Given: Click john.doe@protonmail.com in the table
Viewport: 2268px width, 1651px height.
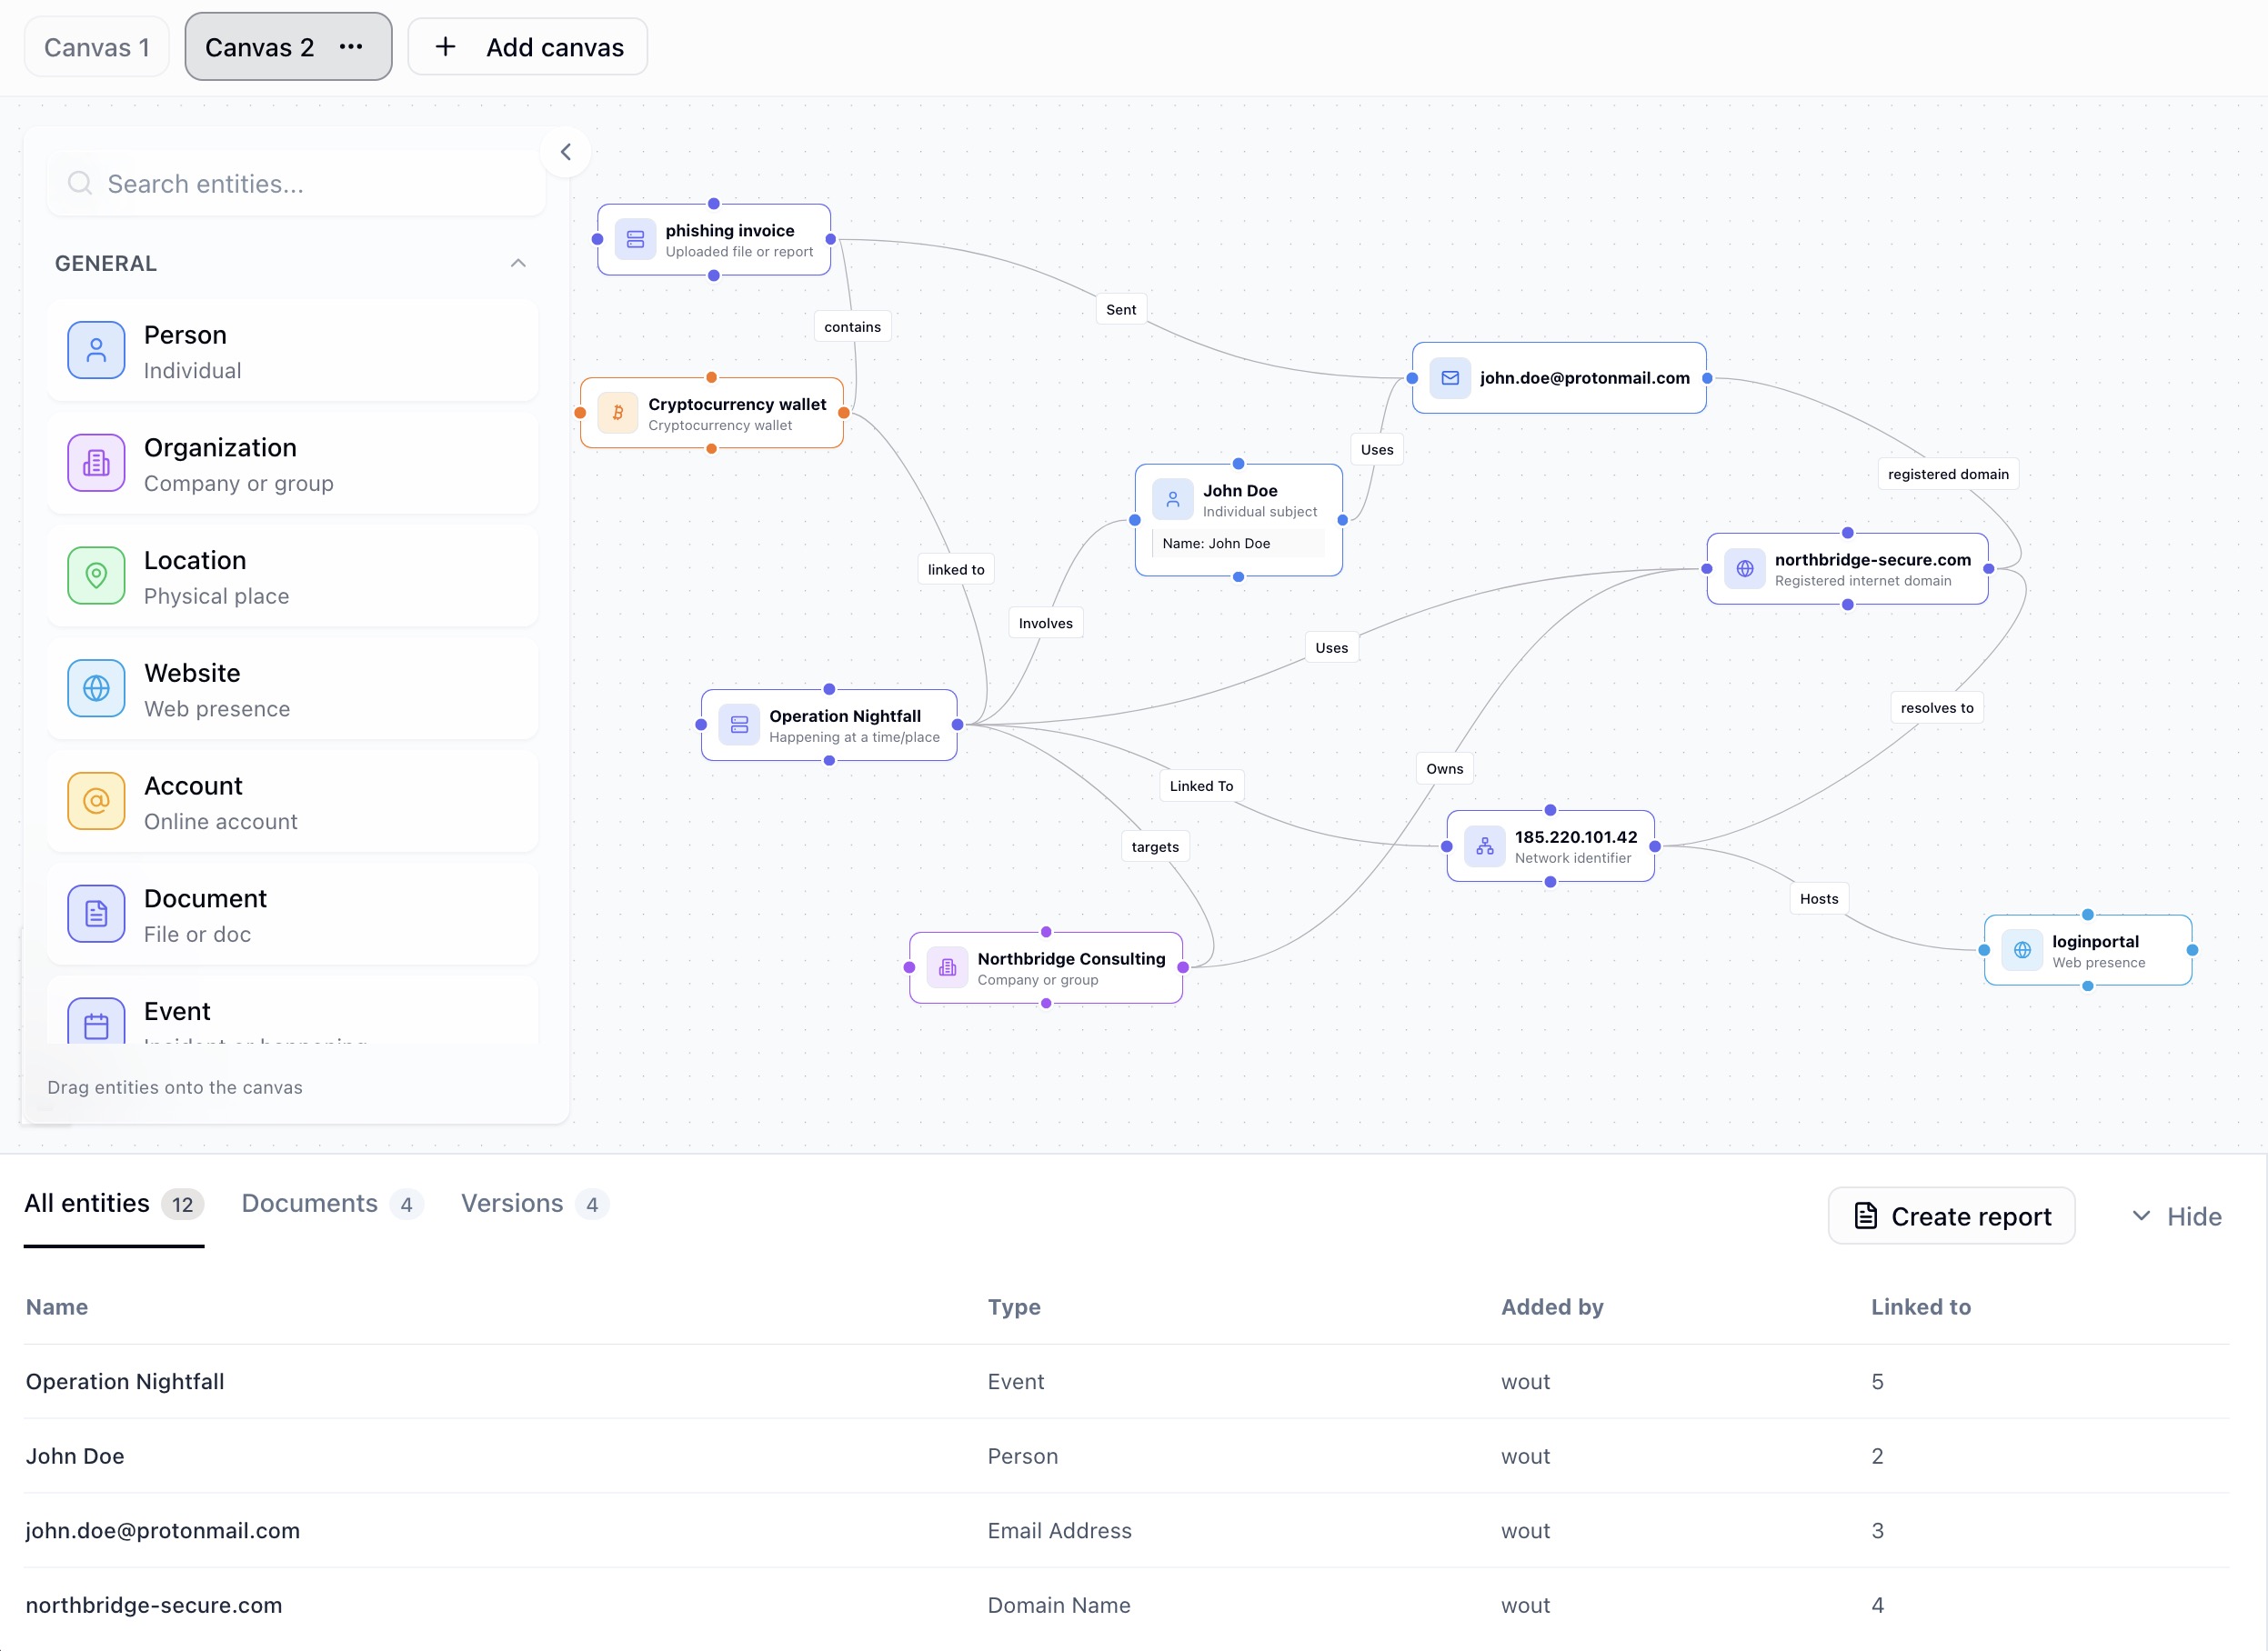Looking at the screenshot, I should pyautogui.click(x=162, y=1530).
